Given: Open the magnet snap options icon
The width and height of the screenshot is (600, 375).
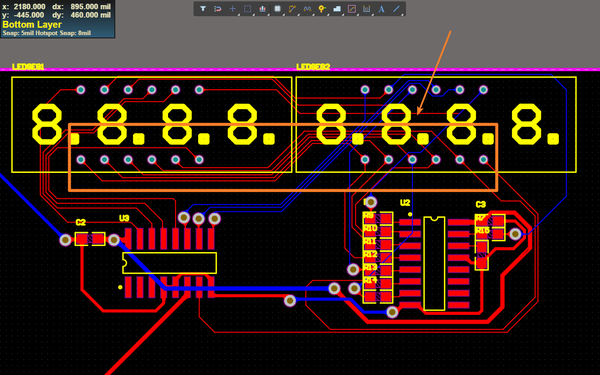Looking at the screenshot, I should 218,9.
